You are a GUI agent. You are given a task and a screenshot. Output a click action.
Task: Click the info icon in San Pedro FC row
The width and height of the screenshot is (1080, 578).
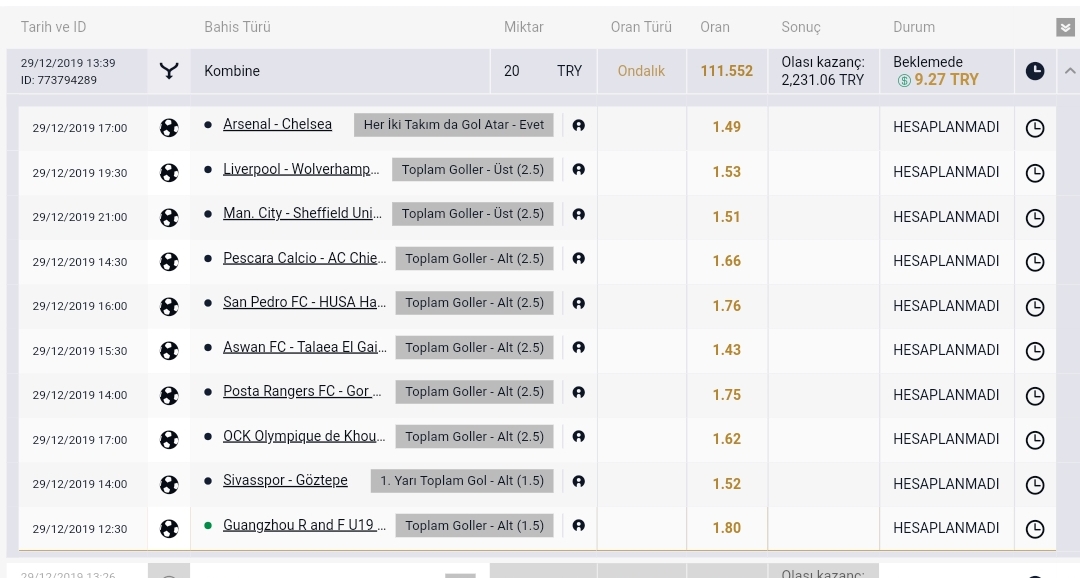click(579, 302)
